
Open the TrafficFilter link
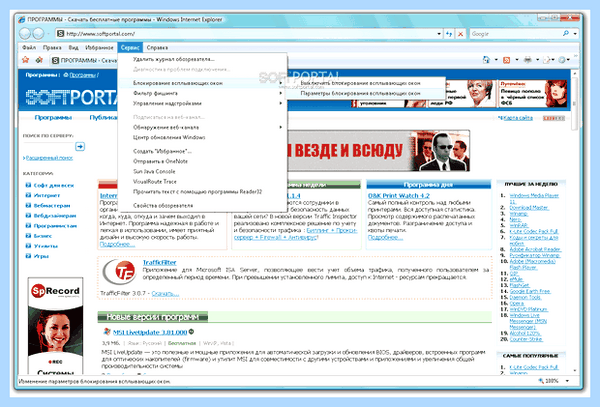[159, 262]
